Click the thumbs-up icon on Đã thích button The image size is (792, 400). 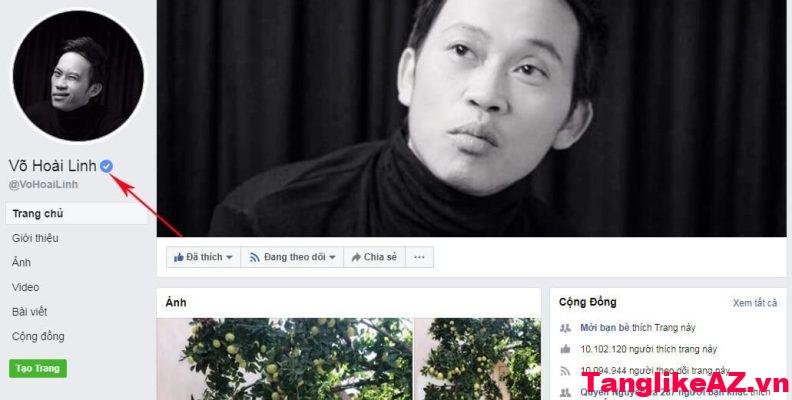coord(178,258)
